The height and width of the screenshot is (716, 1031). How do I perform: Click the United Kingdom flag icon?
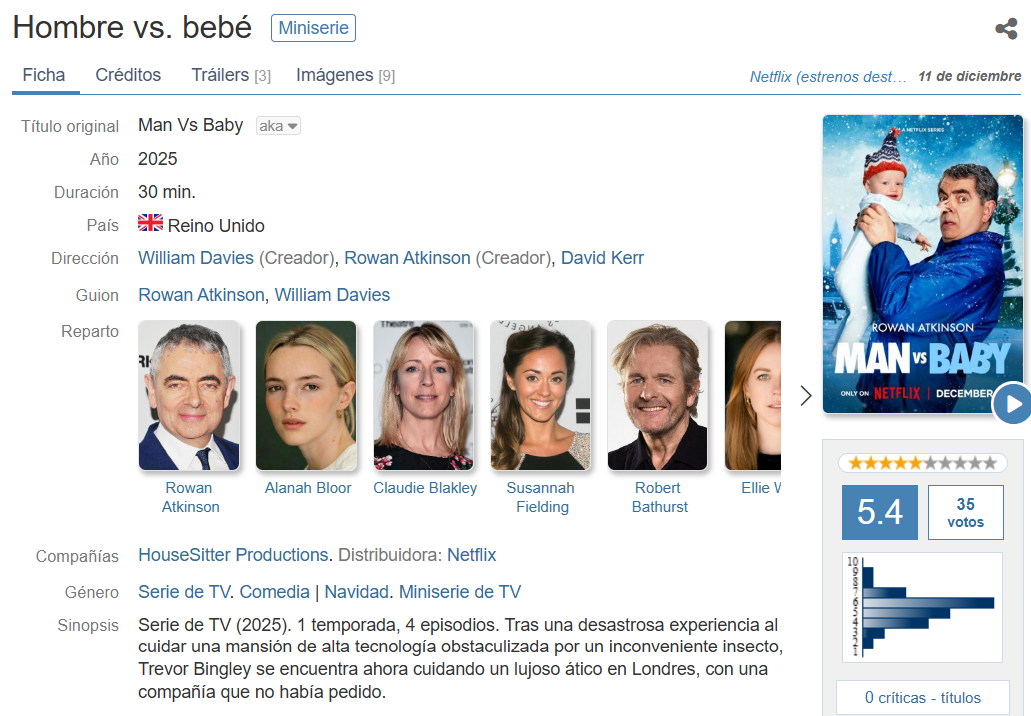coord(151,223)
